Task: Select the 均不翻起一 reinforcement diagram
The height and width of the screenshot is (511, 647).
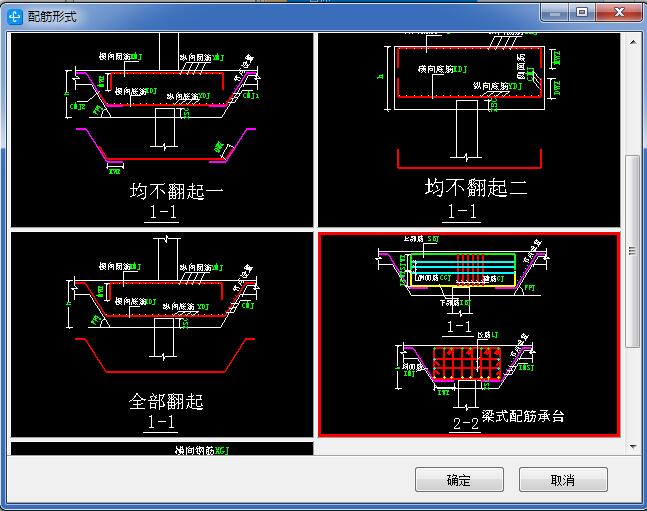Action: [161, 130]
